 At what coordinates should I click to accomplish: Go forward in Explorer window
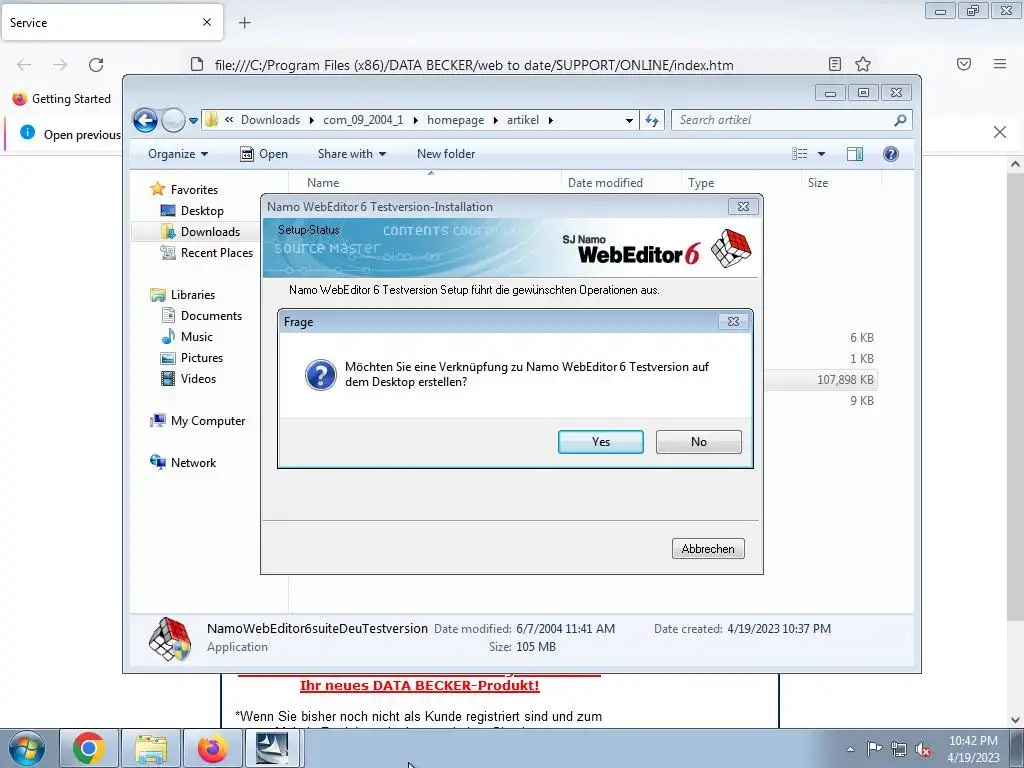(173, 120)
